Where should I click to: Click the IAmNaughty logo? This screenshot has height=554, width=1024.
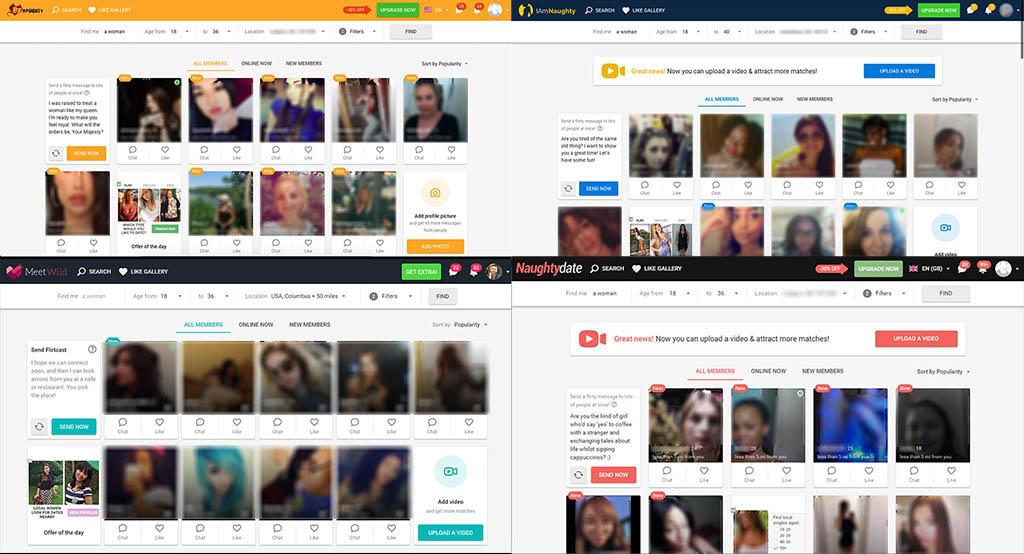(x=547, y=10)
